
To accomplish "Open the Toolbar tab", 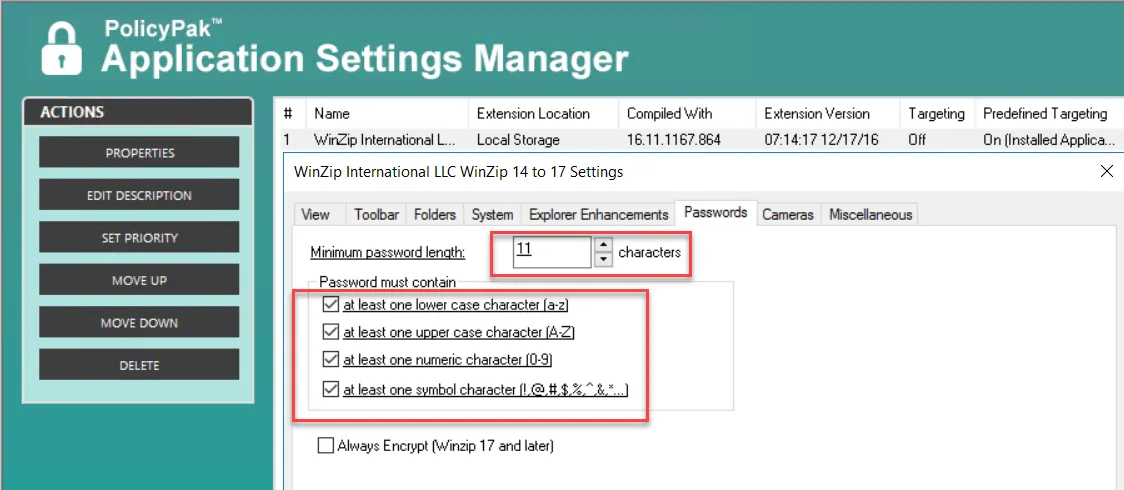I will [376, 214].
